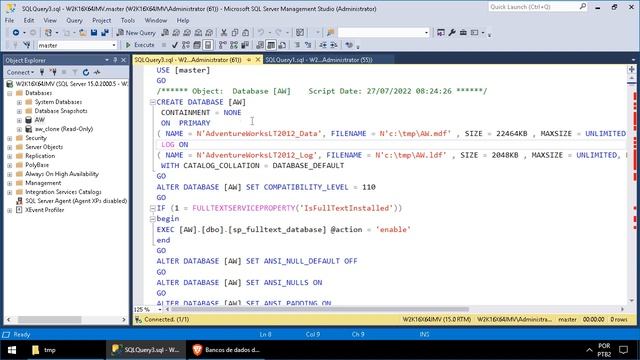Click the Undo arrow icon
The image size is (640, 360).
click(x=261, y=33)
